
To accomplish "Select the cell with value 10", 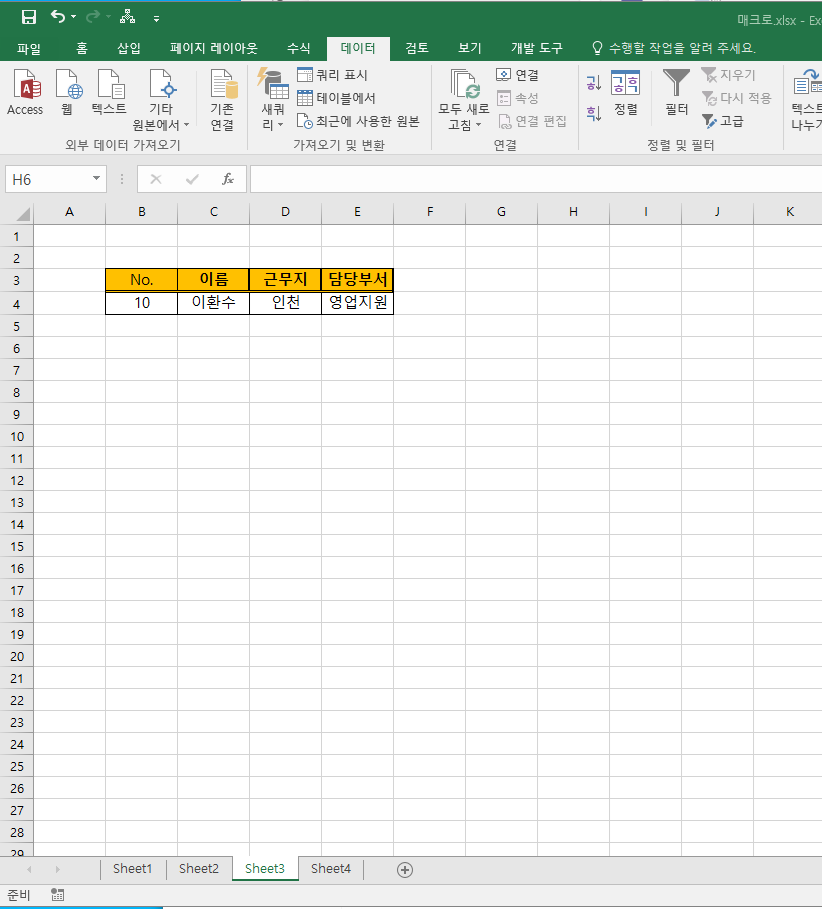I will pos(141,303).
